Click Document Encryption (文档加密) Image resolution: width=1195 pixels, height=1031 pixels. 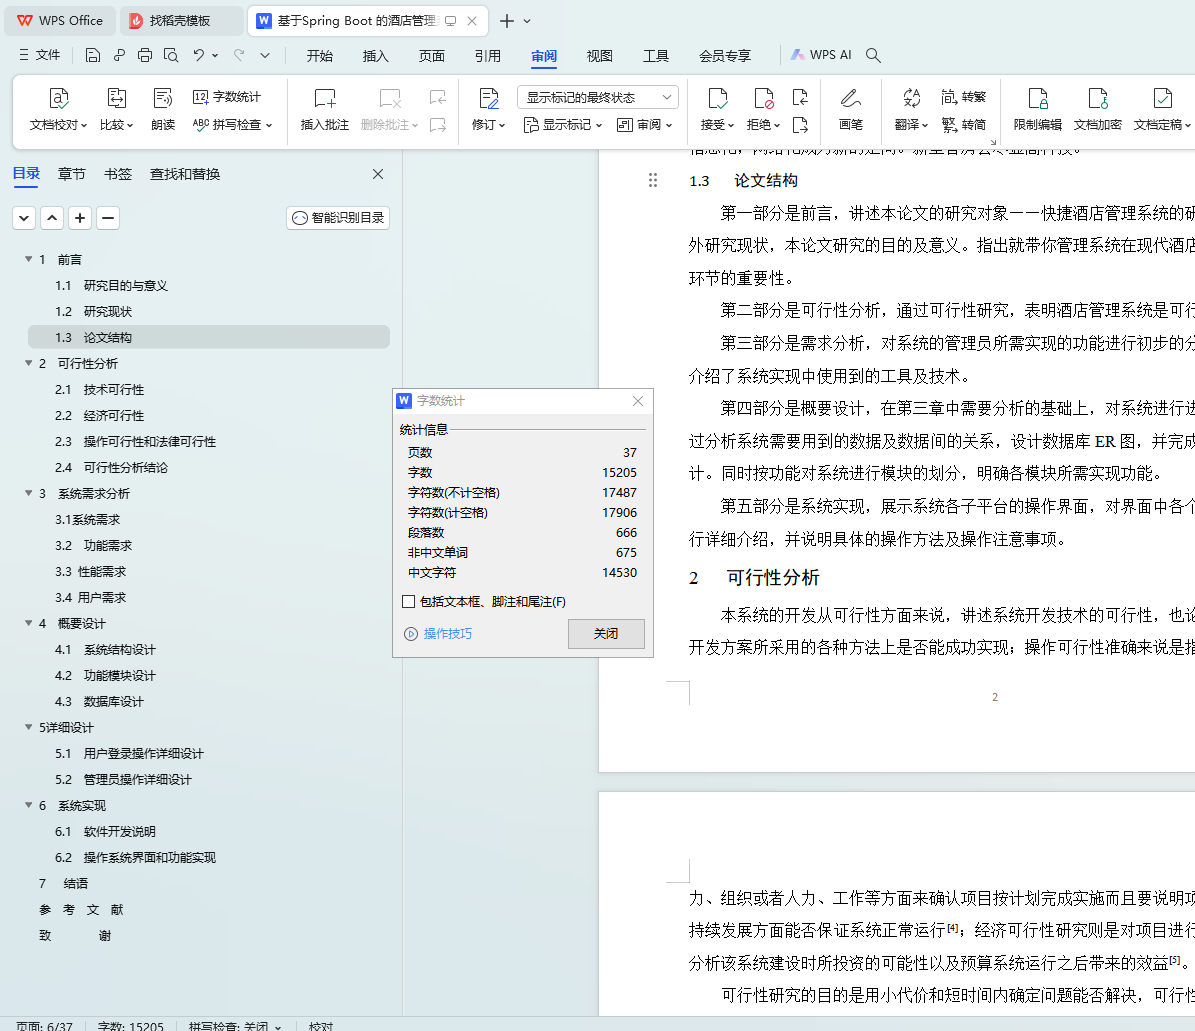[x=1097, y=109]
